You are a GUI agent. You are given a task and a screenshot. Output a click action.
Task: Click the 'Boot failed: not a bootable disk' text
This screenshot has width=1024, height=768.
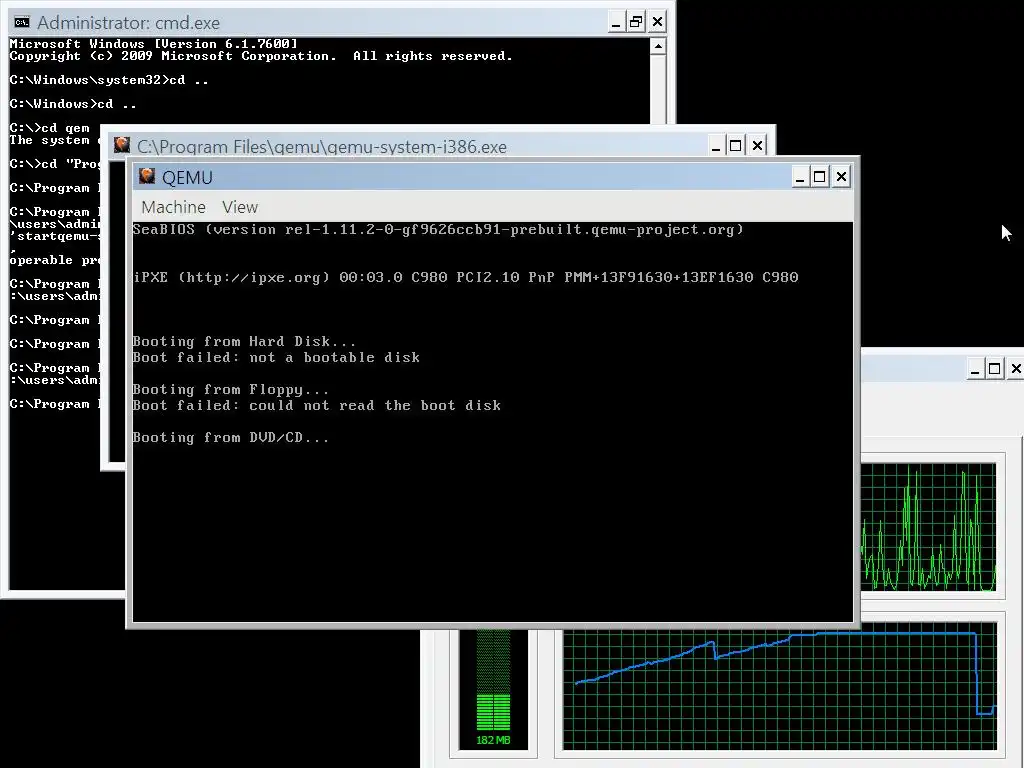[x=276, y=358]
